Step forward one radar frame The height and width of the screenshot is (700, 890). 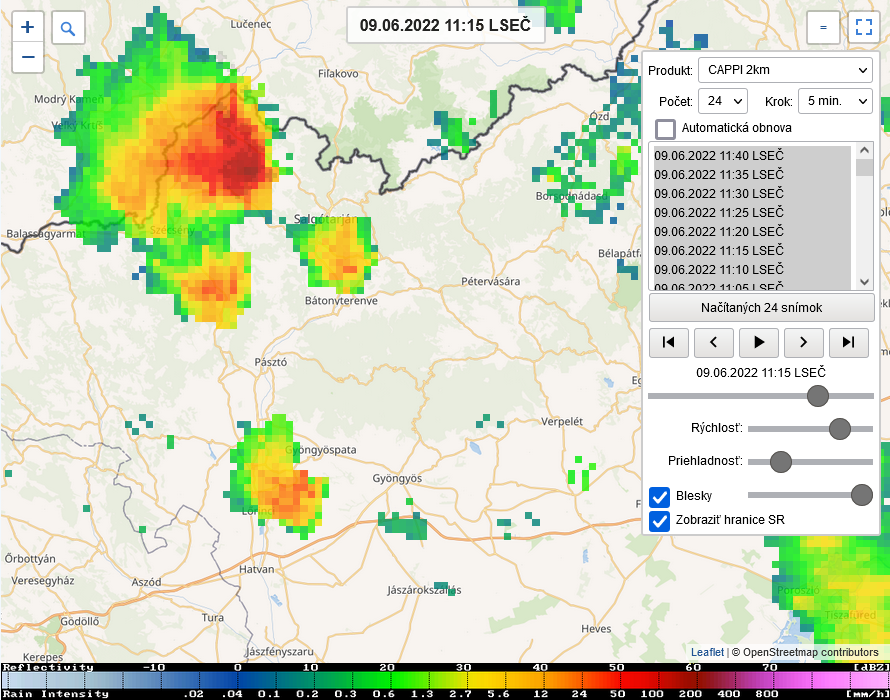pyautogui.click(x=804, y=342)
